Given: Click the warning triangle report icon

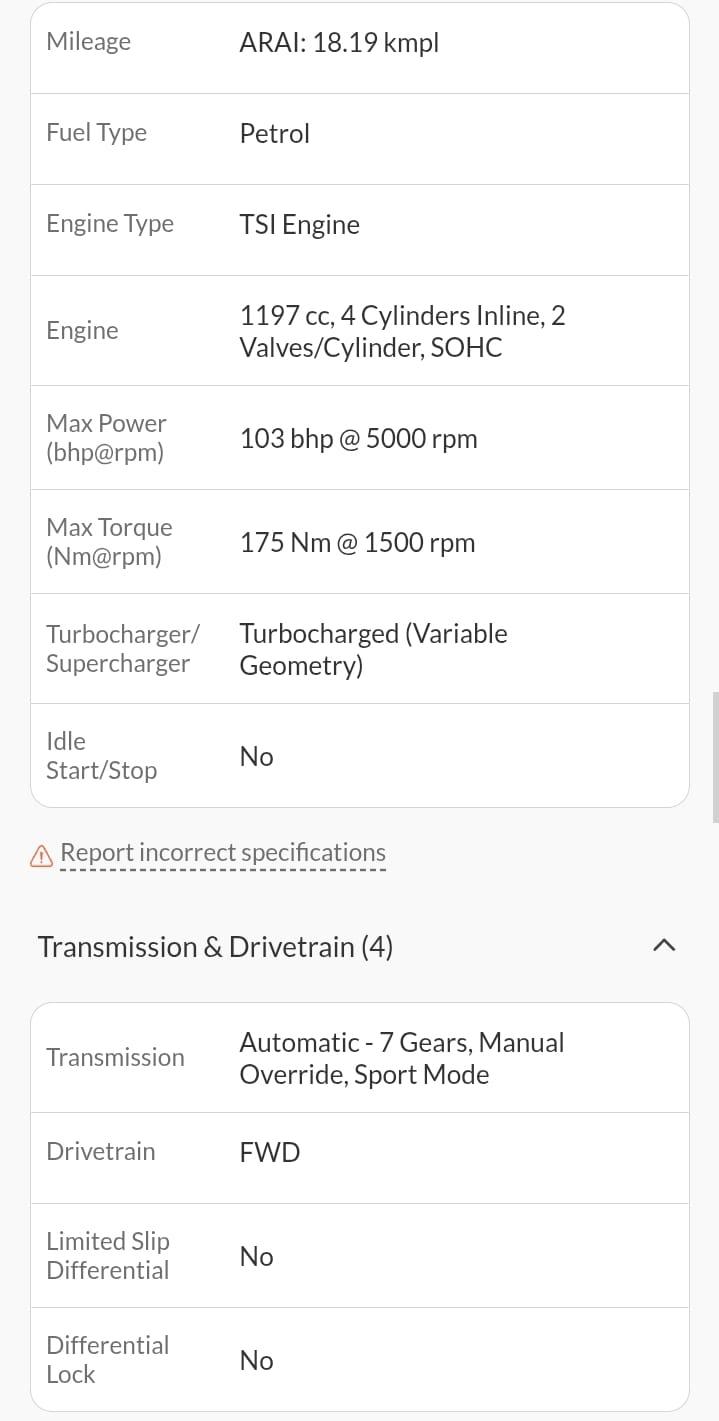Looking at the screenshot, I should pos(41,855).
